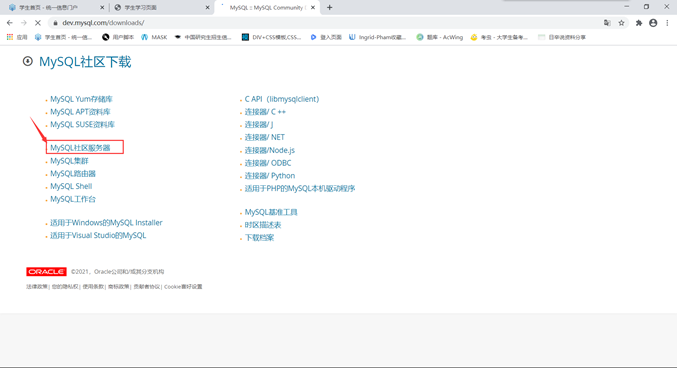Open the Chrome profile avatar
This screenshot has height=368, width=677.
coord(653,23)
